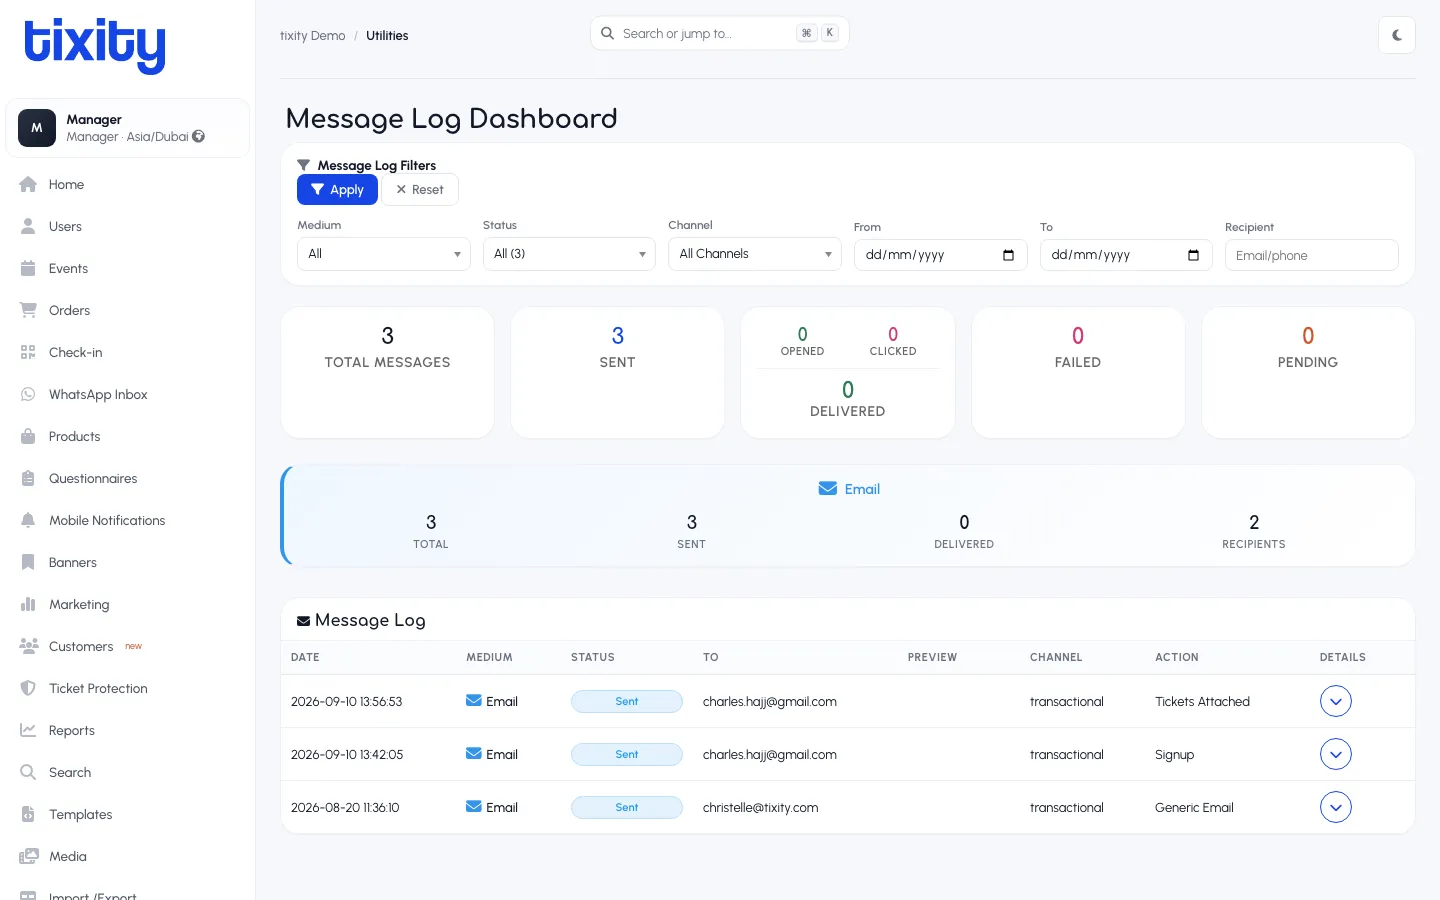The image size is (1440, 900).
Task: Open the All Channels dropdown
Action: pos(755,254)
